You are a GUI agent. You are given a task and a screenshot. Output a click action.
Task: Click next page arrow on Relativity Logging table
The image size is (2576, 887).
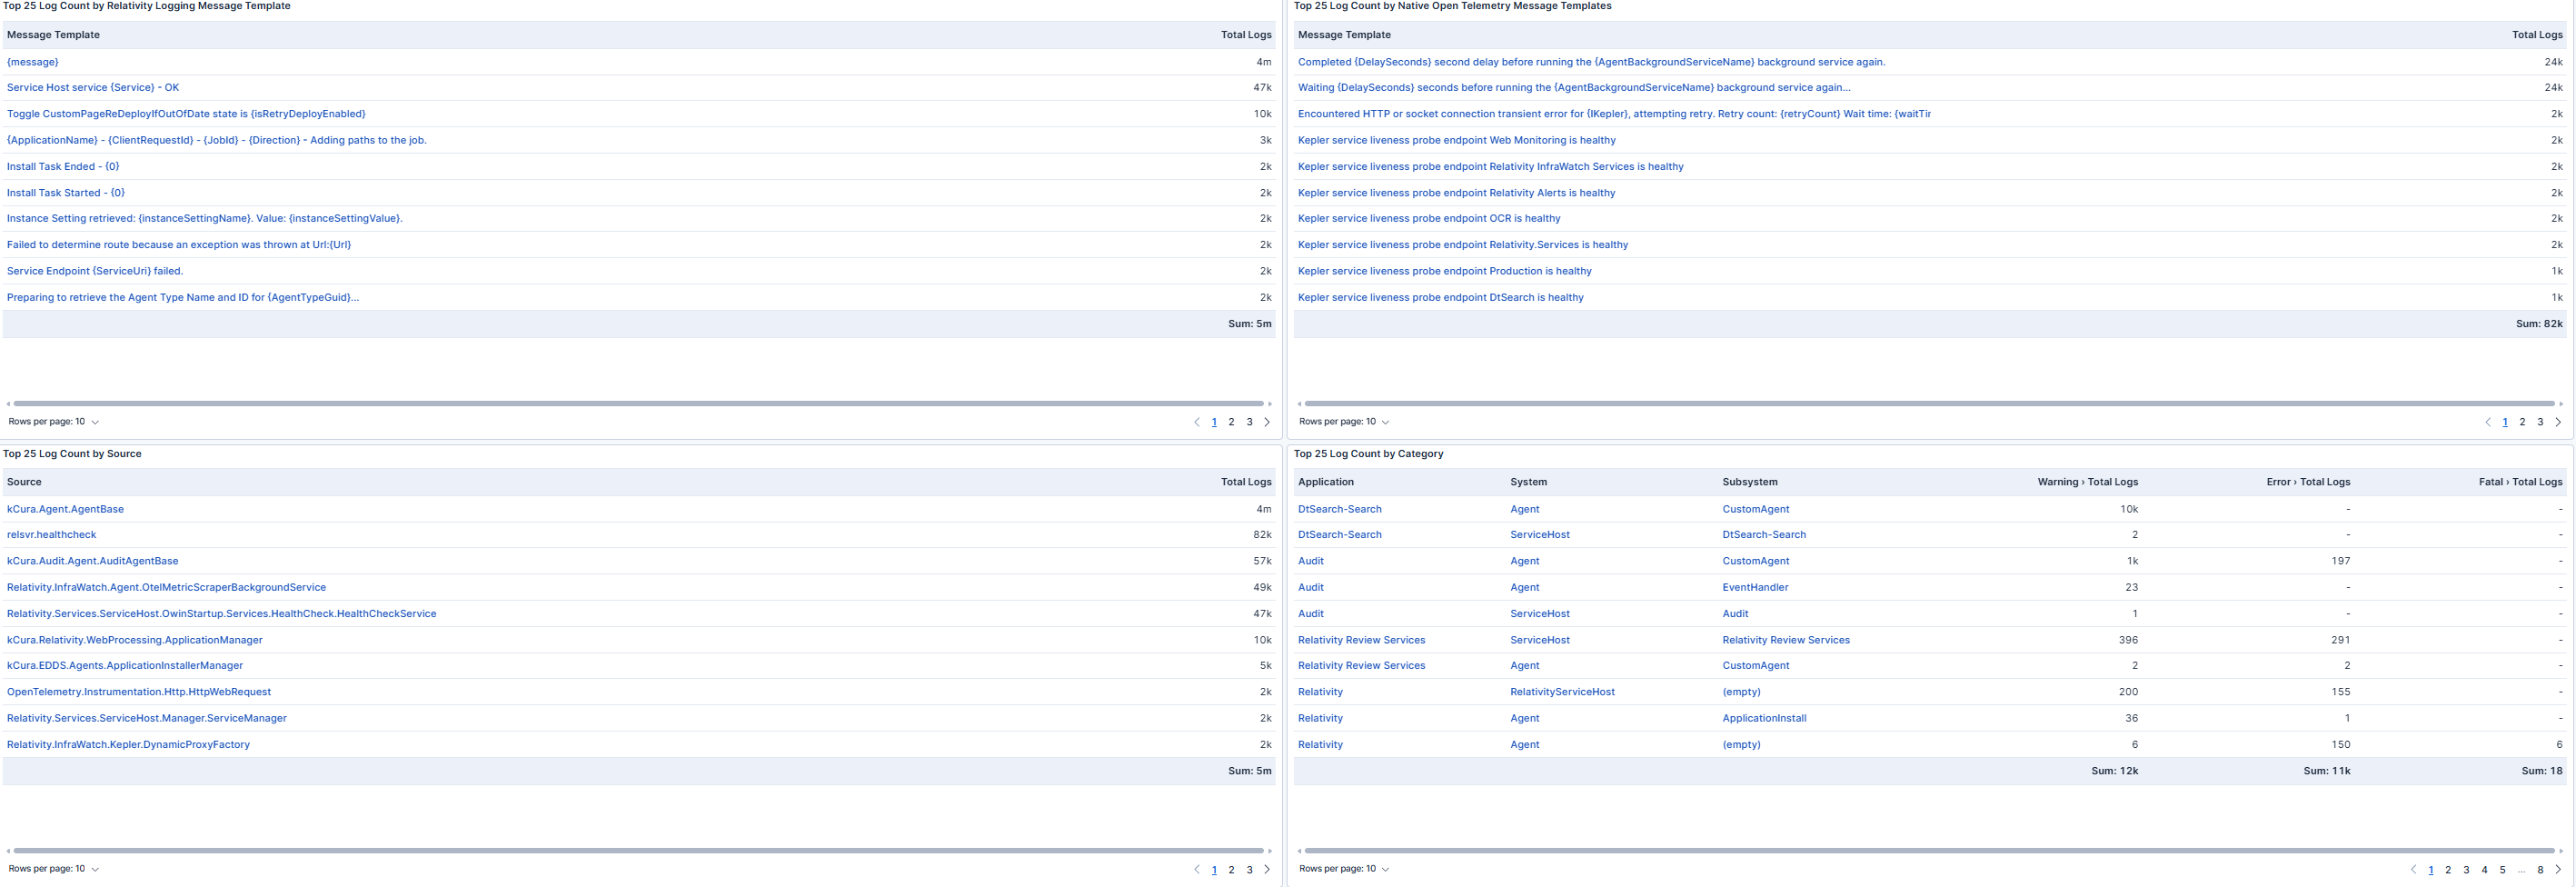(x=1267, y=421)
